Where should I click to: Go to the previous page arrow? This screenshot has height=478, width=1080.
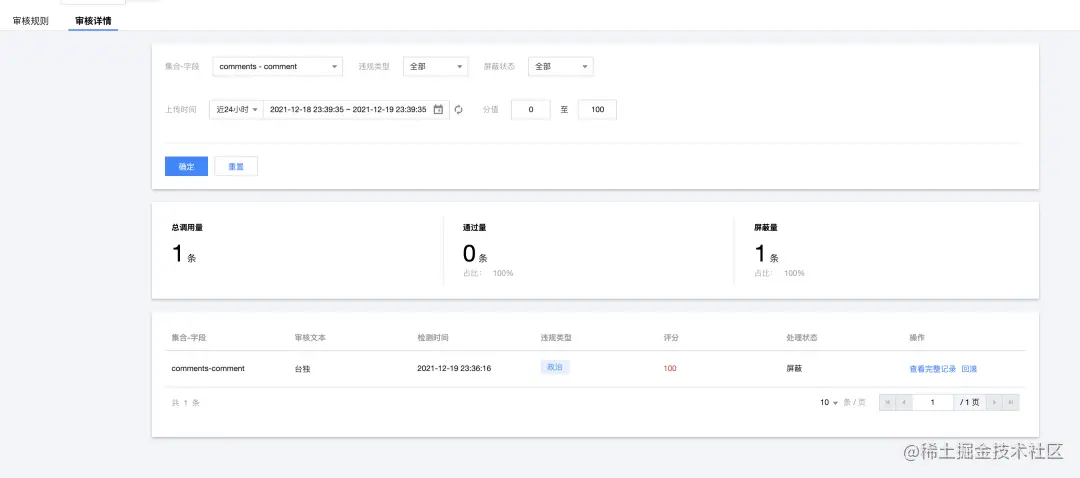[904, 402]
